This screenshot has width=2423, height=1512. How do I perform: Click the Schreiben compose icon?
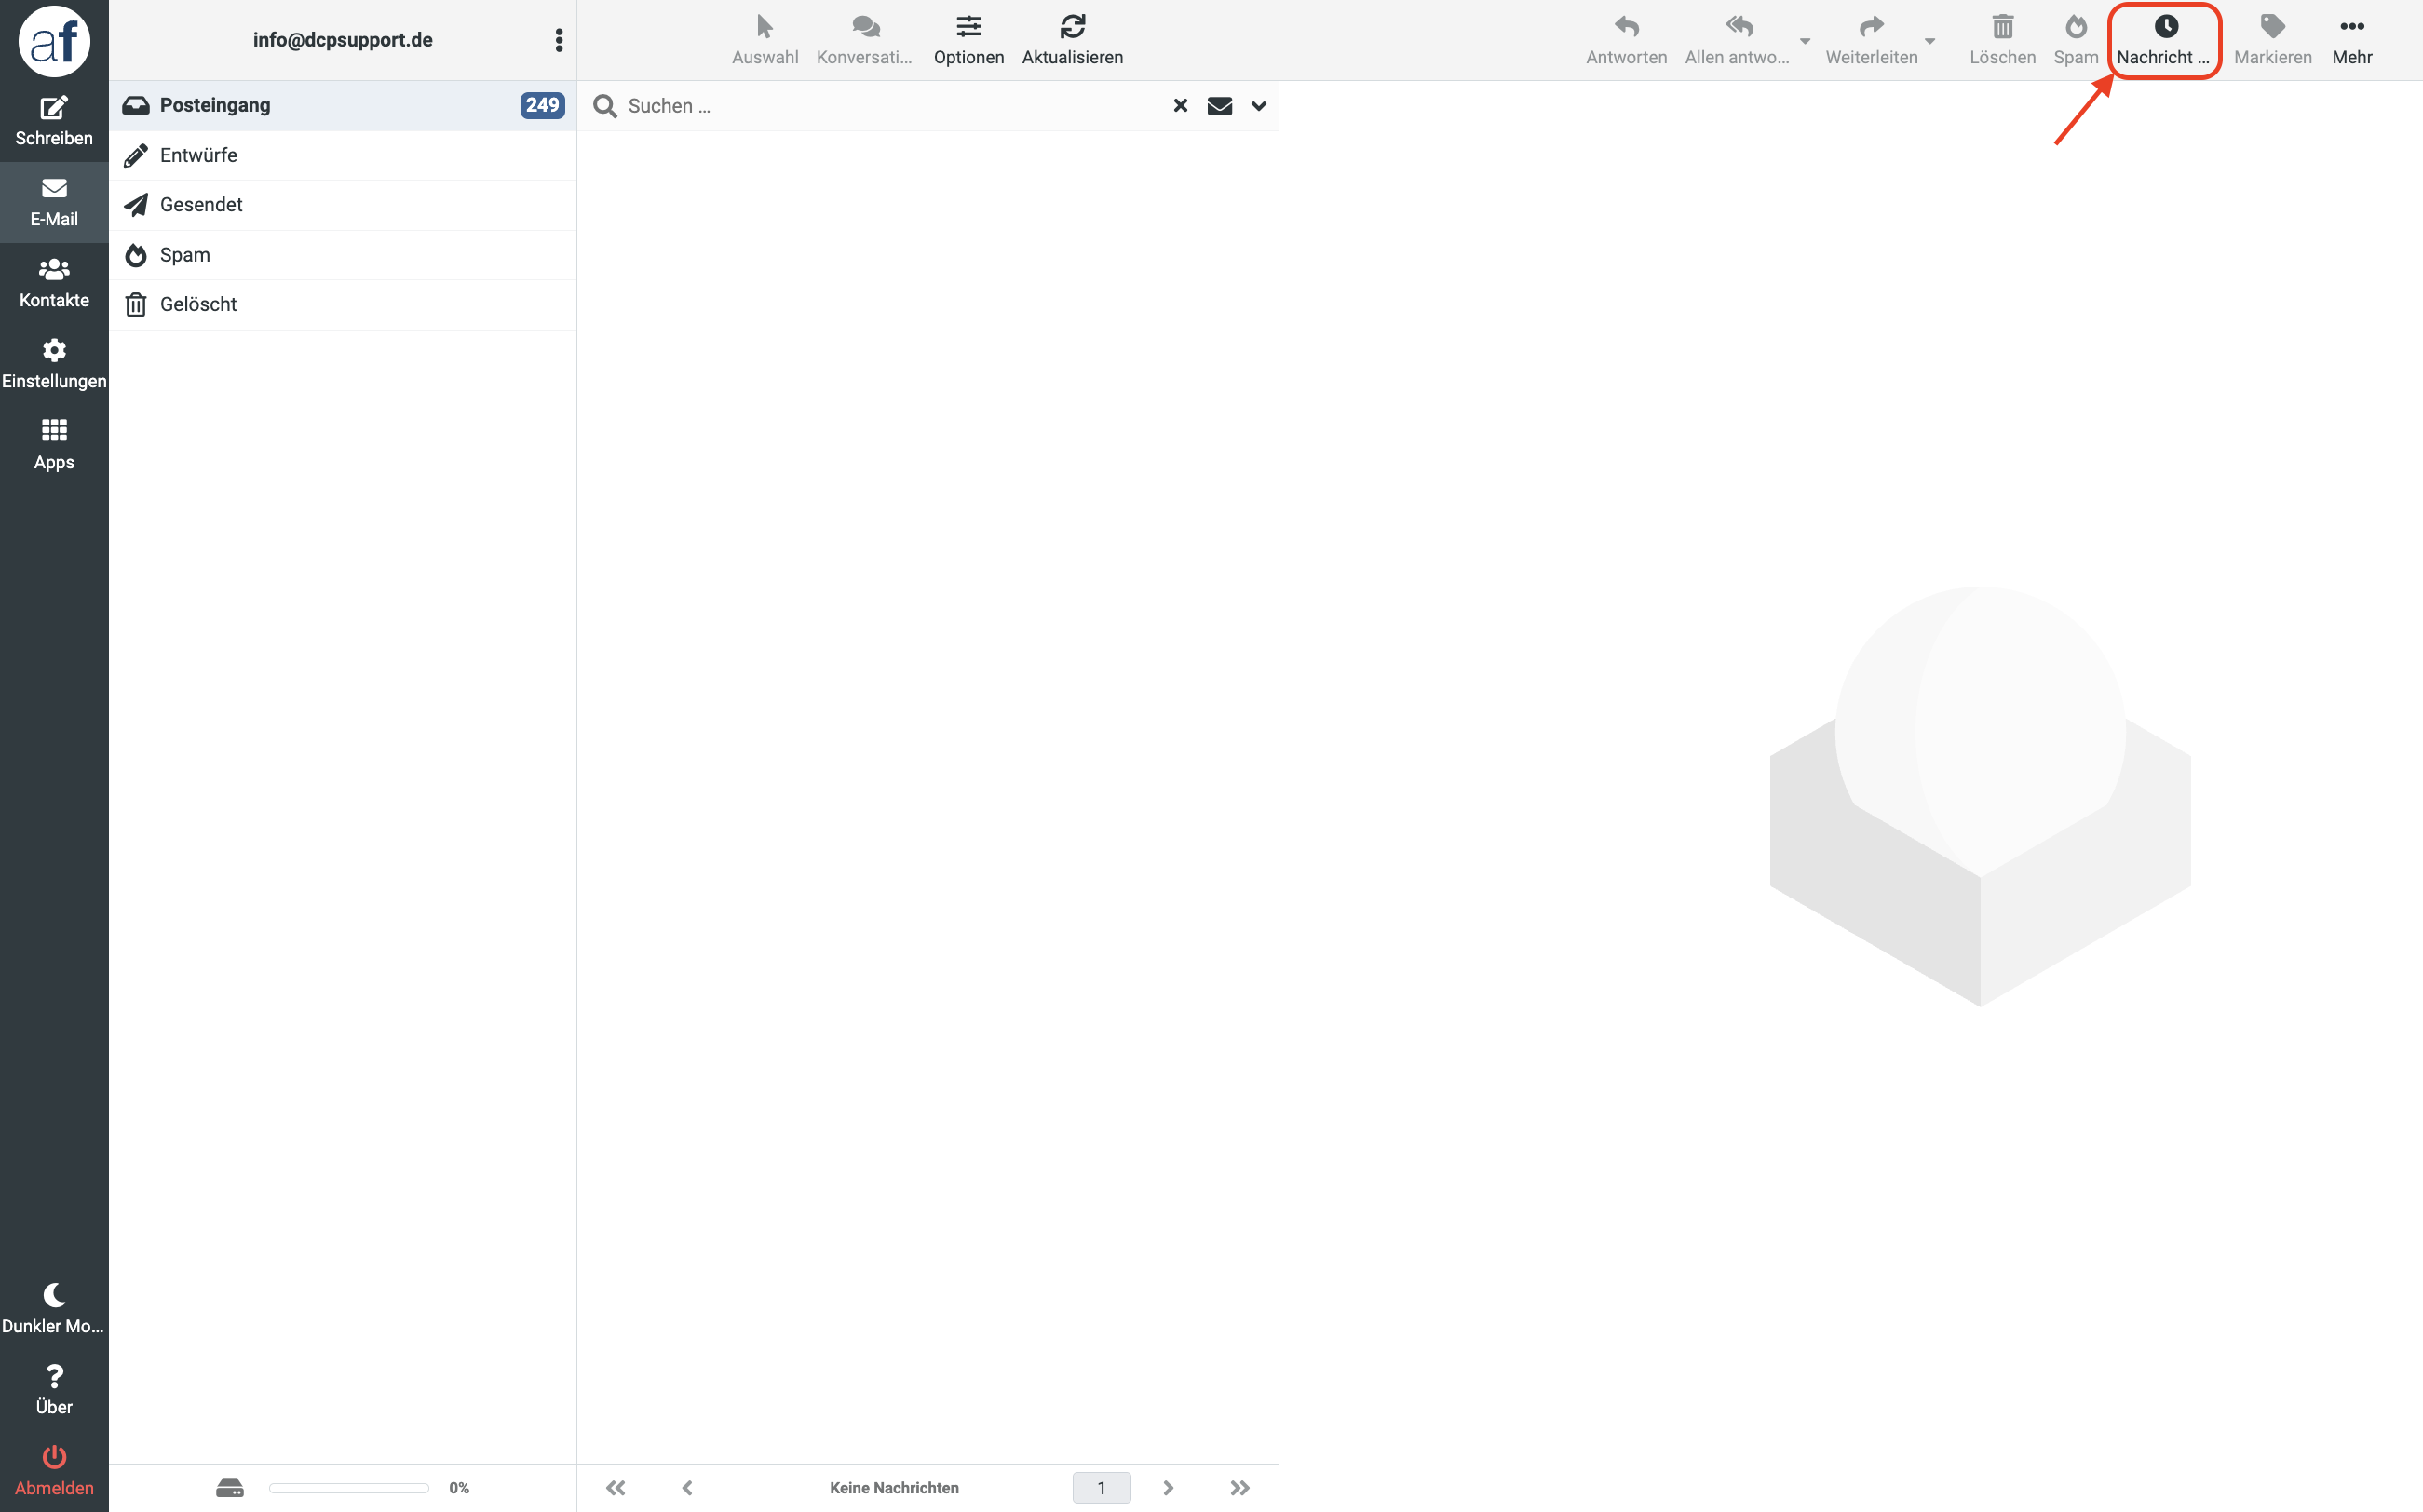pyautogui.click(x=54, y=108)
